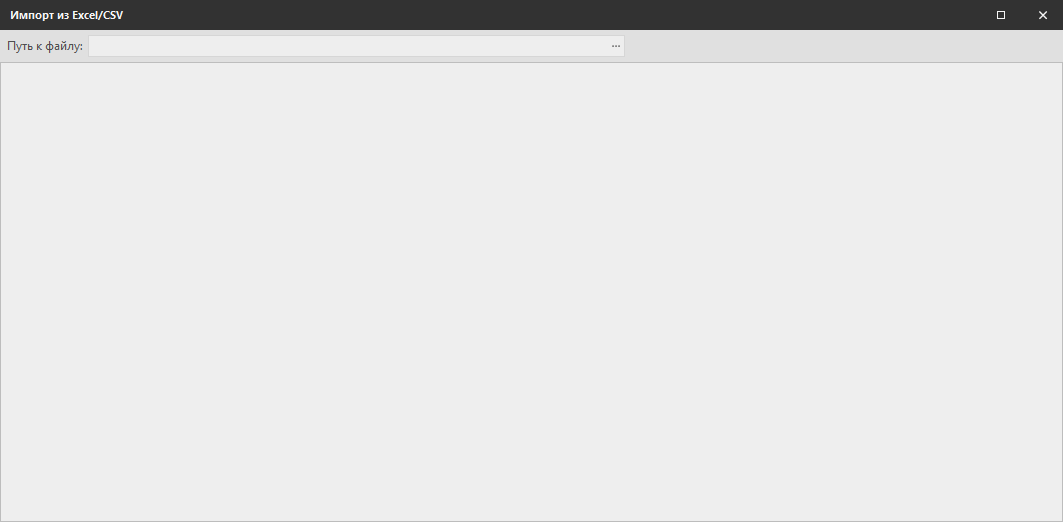Activate the ellipsis button inside path field

point(616,46)
